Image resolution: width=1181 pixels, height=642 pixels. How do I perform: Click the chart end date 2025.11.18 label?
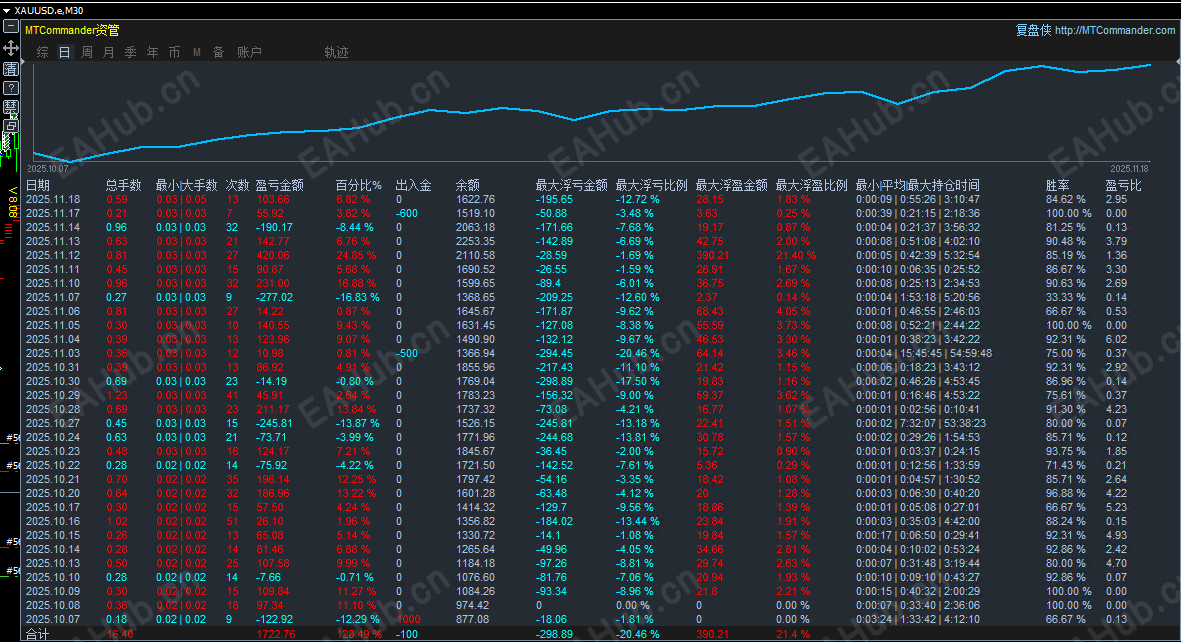click(x=1129, y=169)
